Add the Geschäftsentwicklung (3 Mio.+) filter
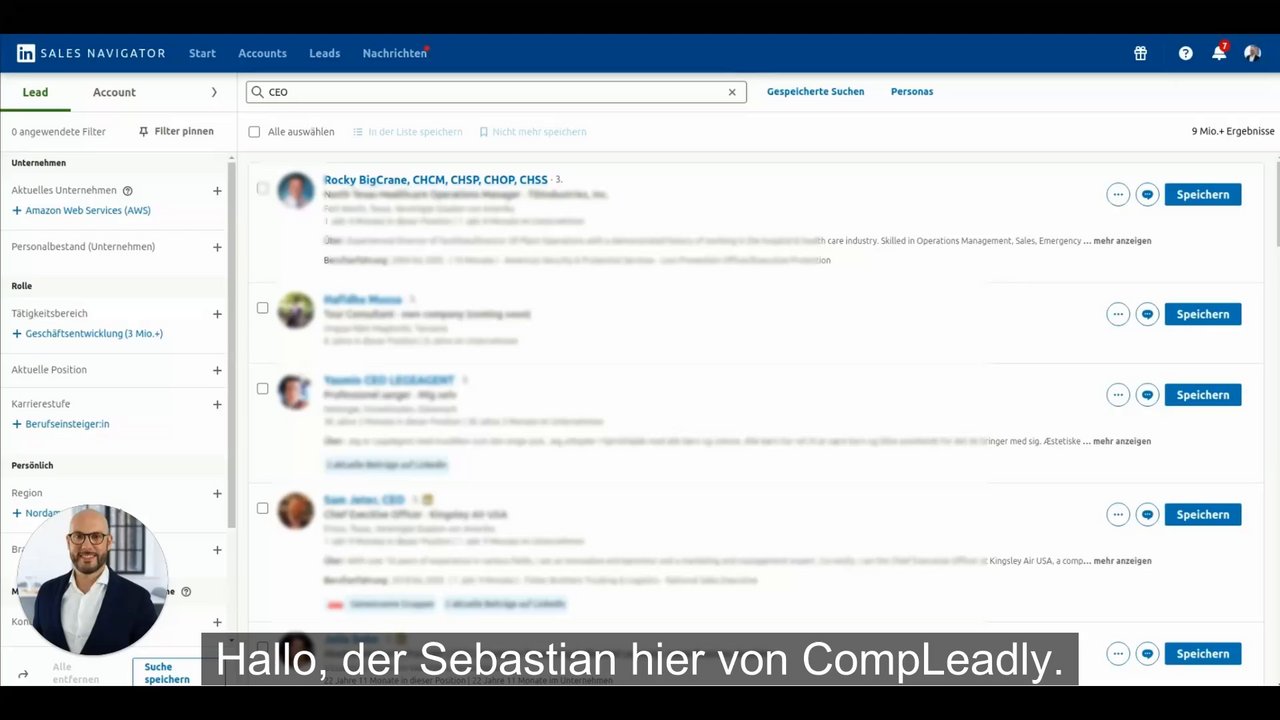The image size is (1280, 720). 87,334
